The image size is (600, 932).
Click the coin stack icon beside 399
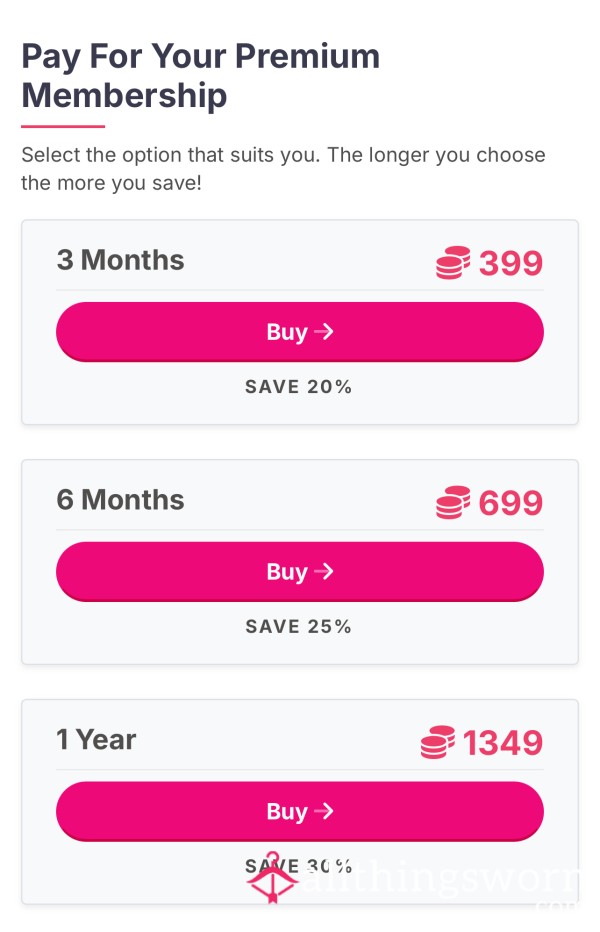(x=453, y=263)
